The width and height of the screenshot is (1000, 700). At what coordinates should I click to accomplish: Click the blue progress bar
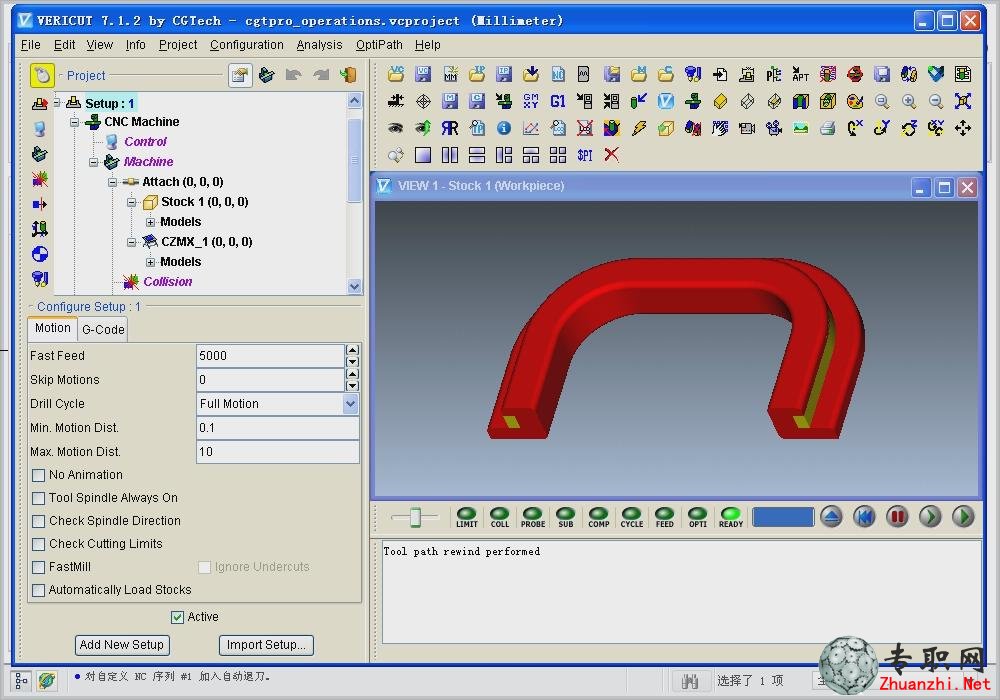pyautogui.click(x=783, y=516)
